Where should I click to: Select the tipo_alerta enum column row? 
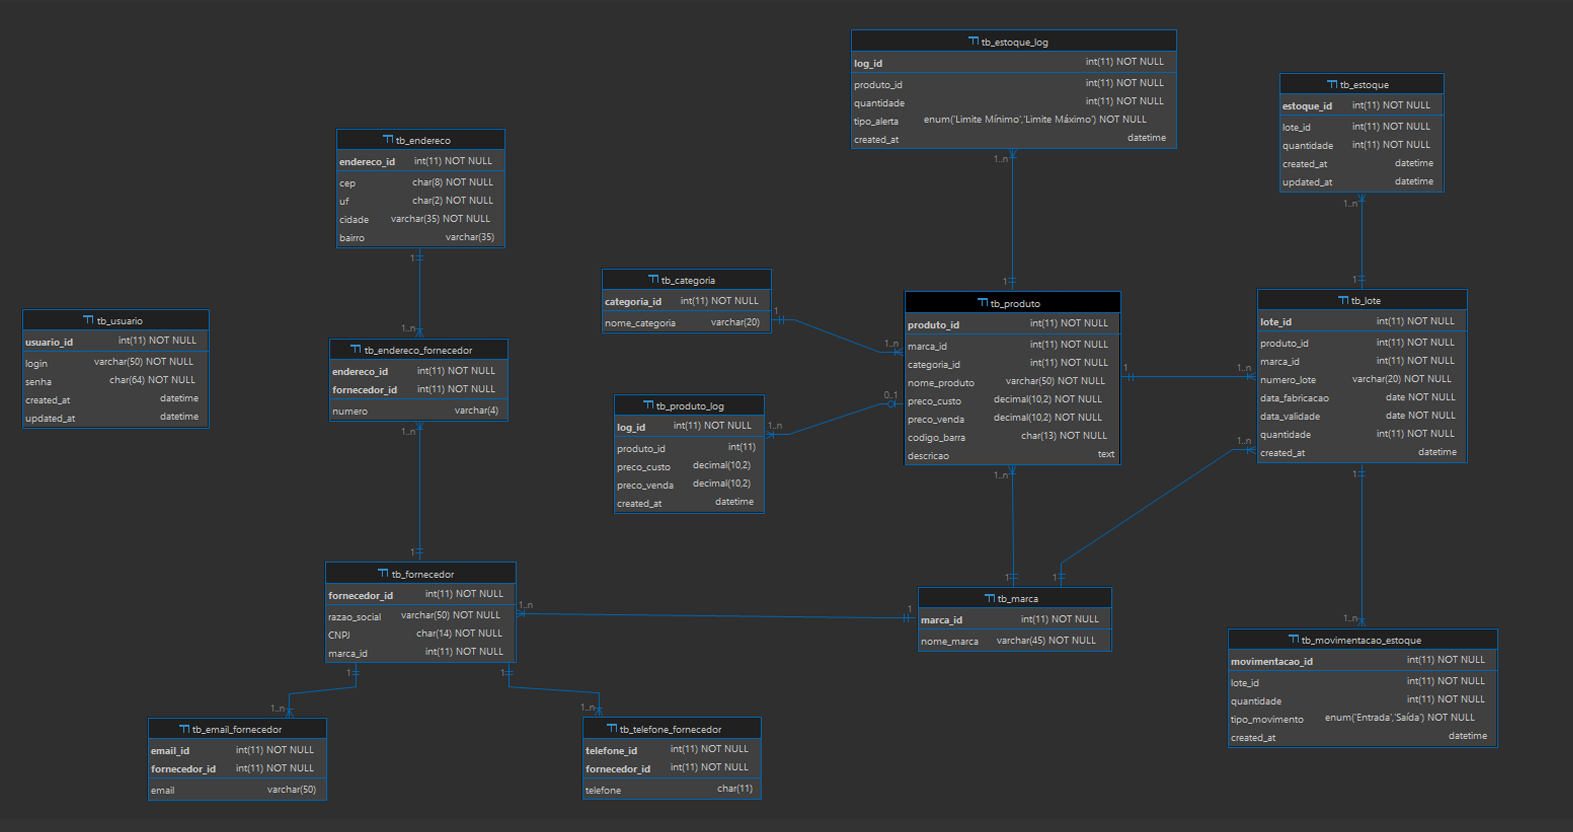click(1014, 121)
